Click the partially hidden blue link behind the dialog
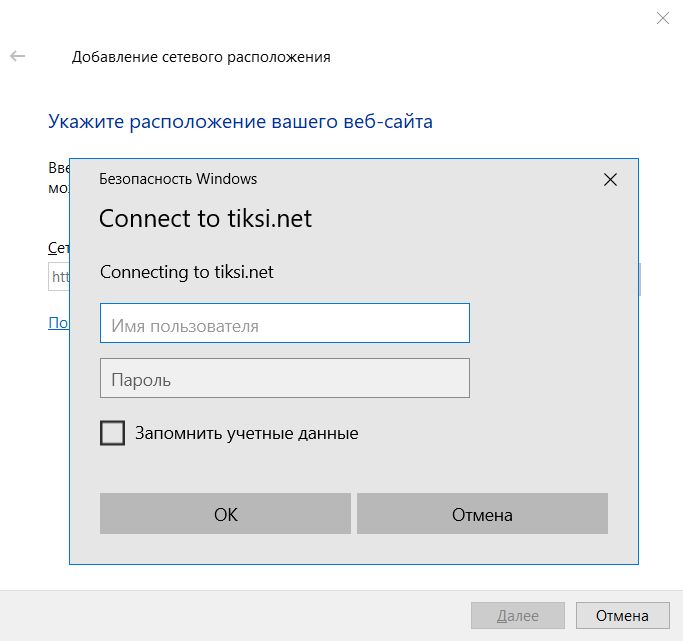 [x=58, y=323]
